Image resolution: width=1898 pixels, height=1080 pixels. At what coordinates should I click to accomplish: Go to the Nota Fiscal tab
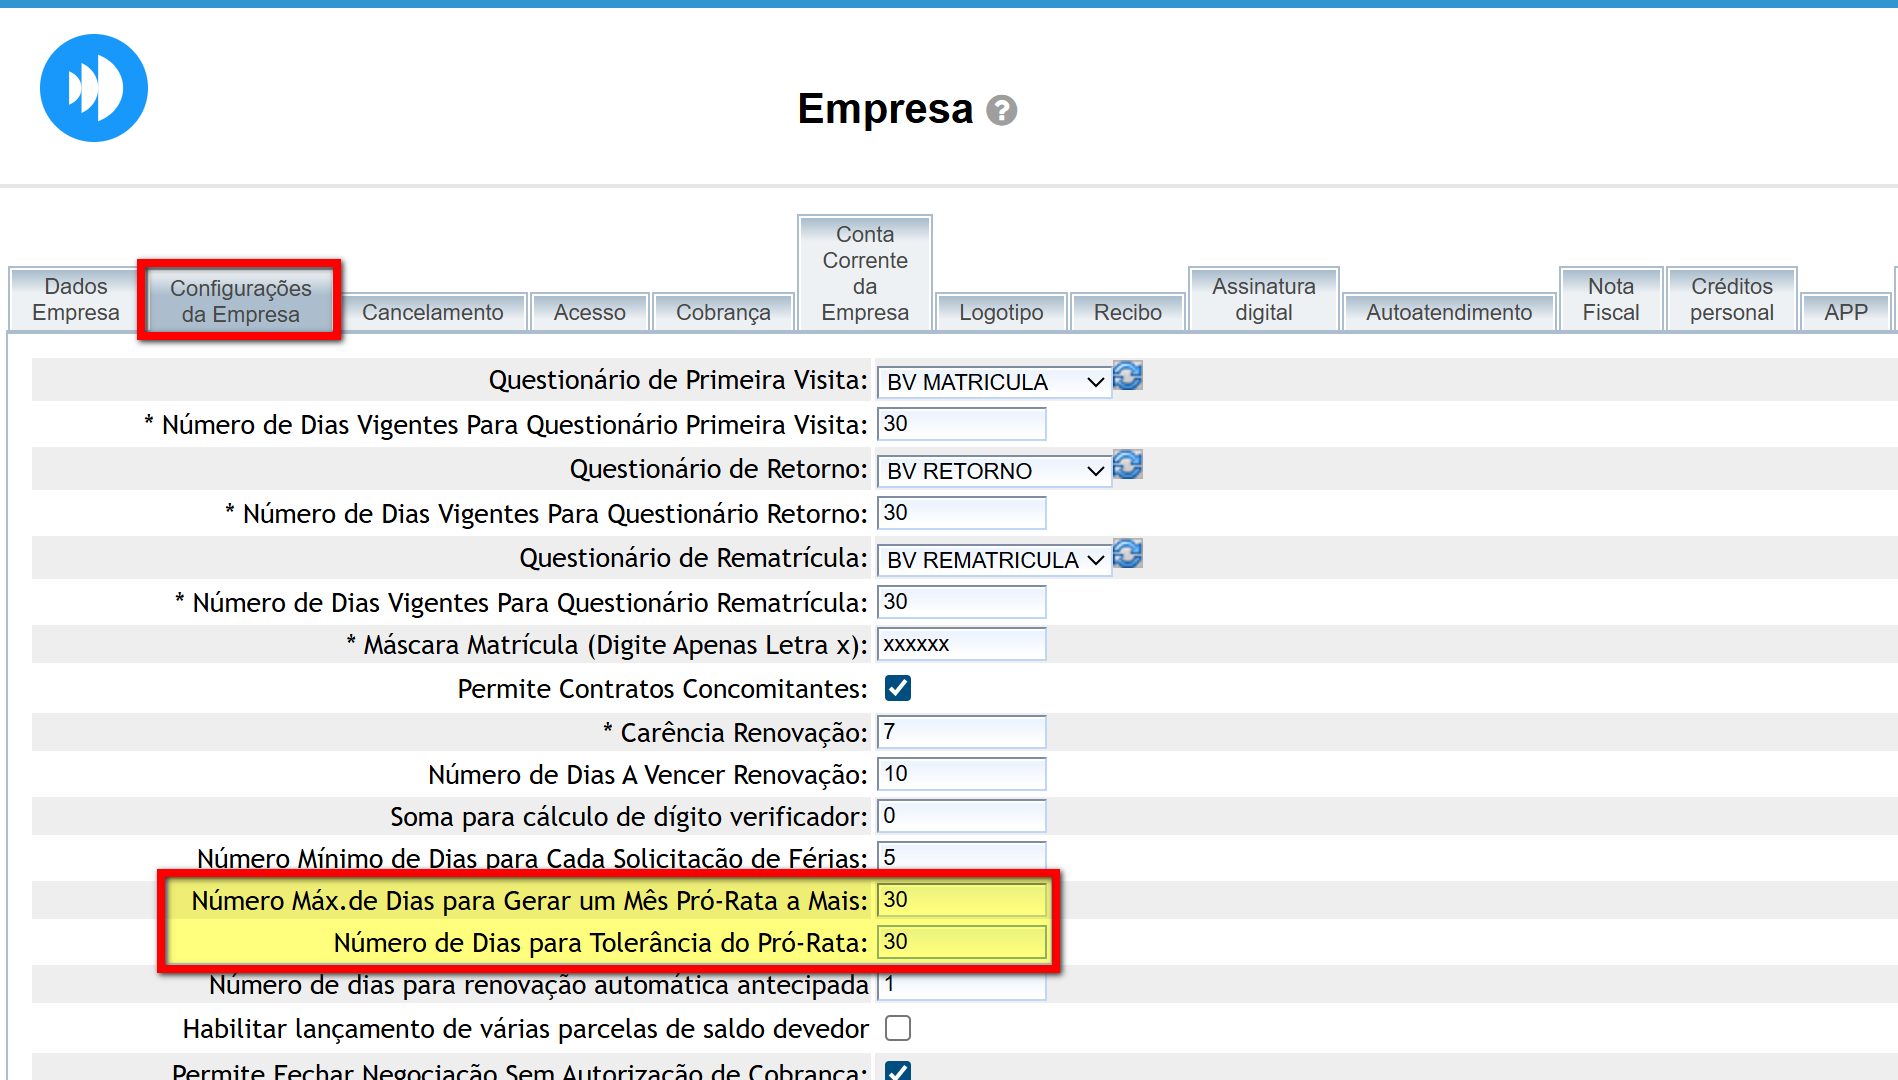[x=1610, y=299]
